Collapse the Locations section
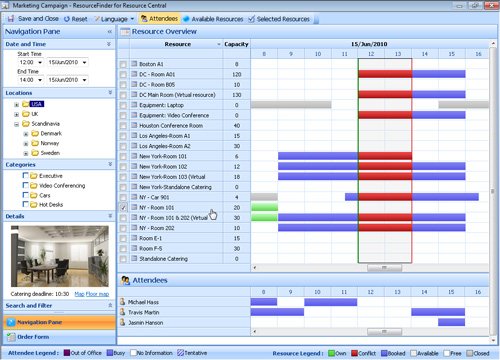Viewport: 500px width, 360px height. click(x=110, y=93)
